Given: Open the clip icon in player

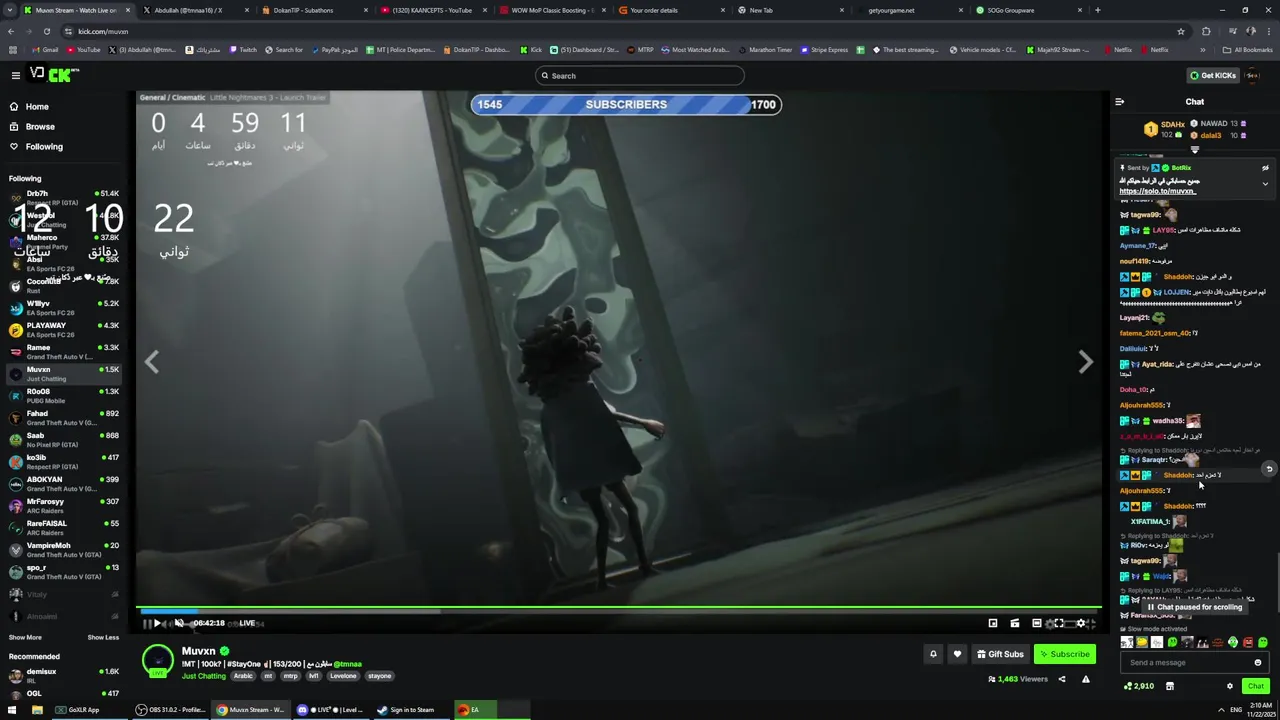Looking at the screenshot, I should point(1015,623).
